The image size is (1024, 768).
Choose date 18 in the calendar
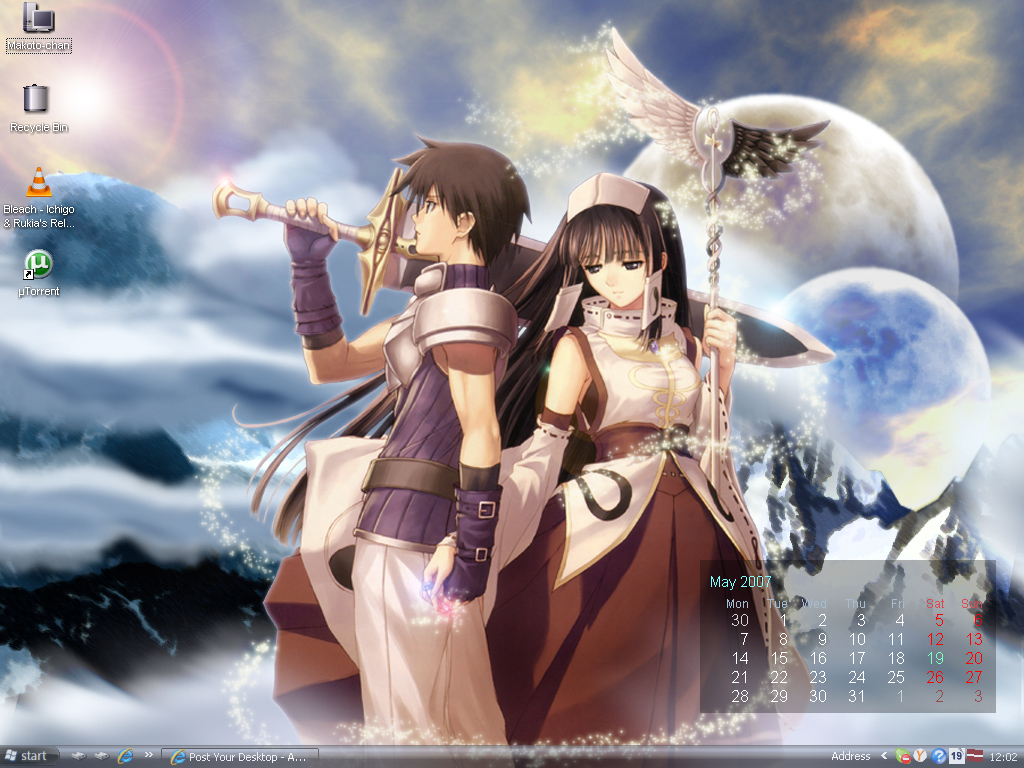click(896, 658)
